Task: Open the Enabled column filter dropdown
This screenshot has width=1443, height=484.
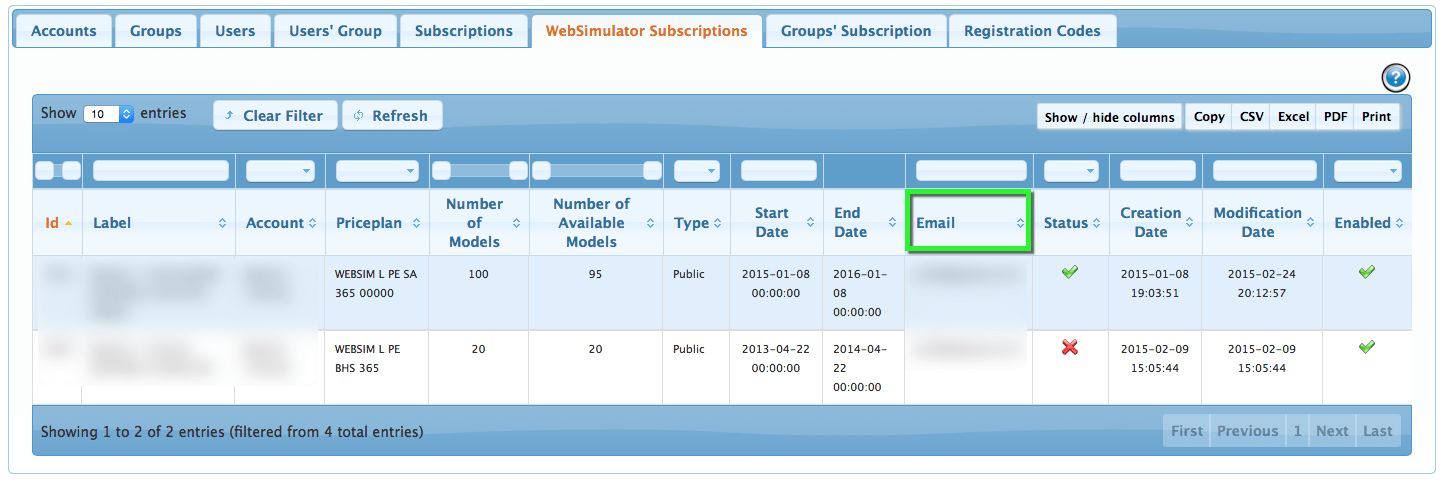Action: [x=1367, y=171]
